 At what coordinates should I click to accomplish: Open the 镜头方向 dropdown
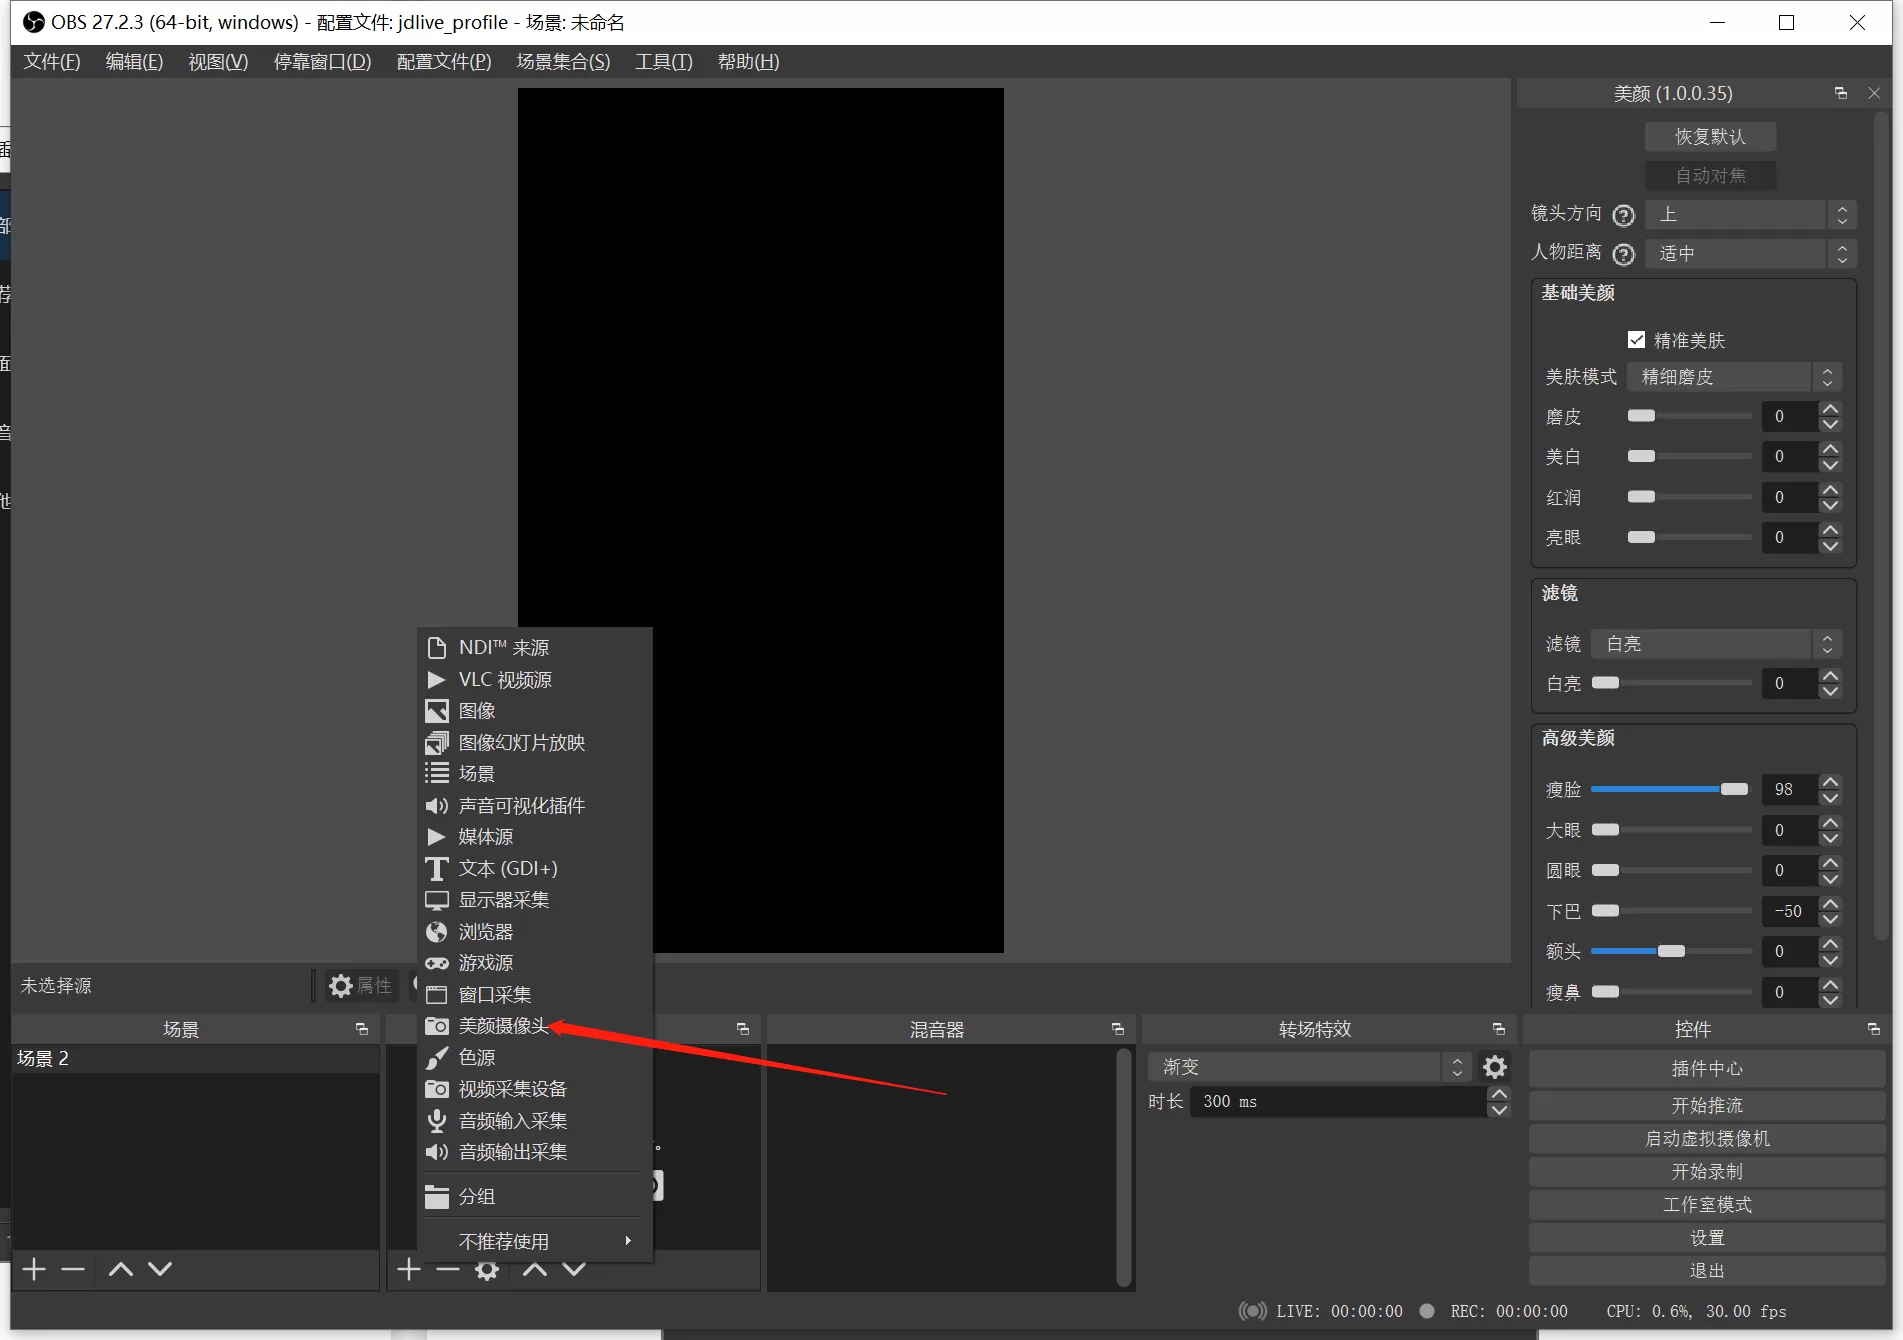(x=1750, y=215)
